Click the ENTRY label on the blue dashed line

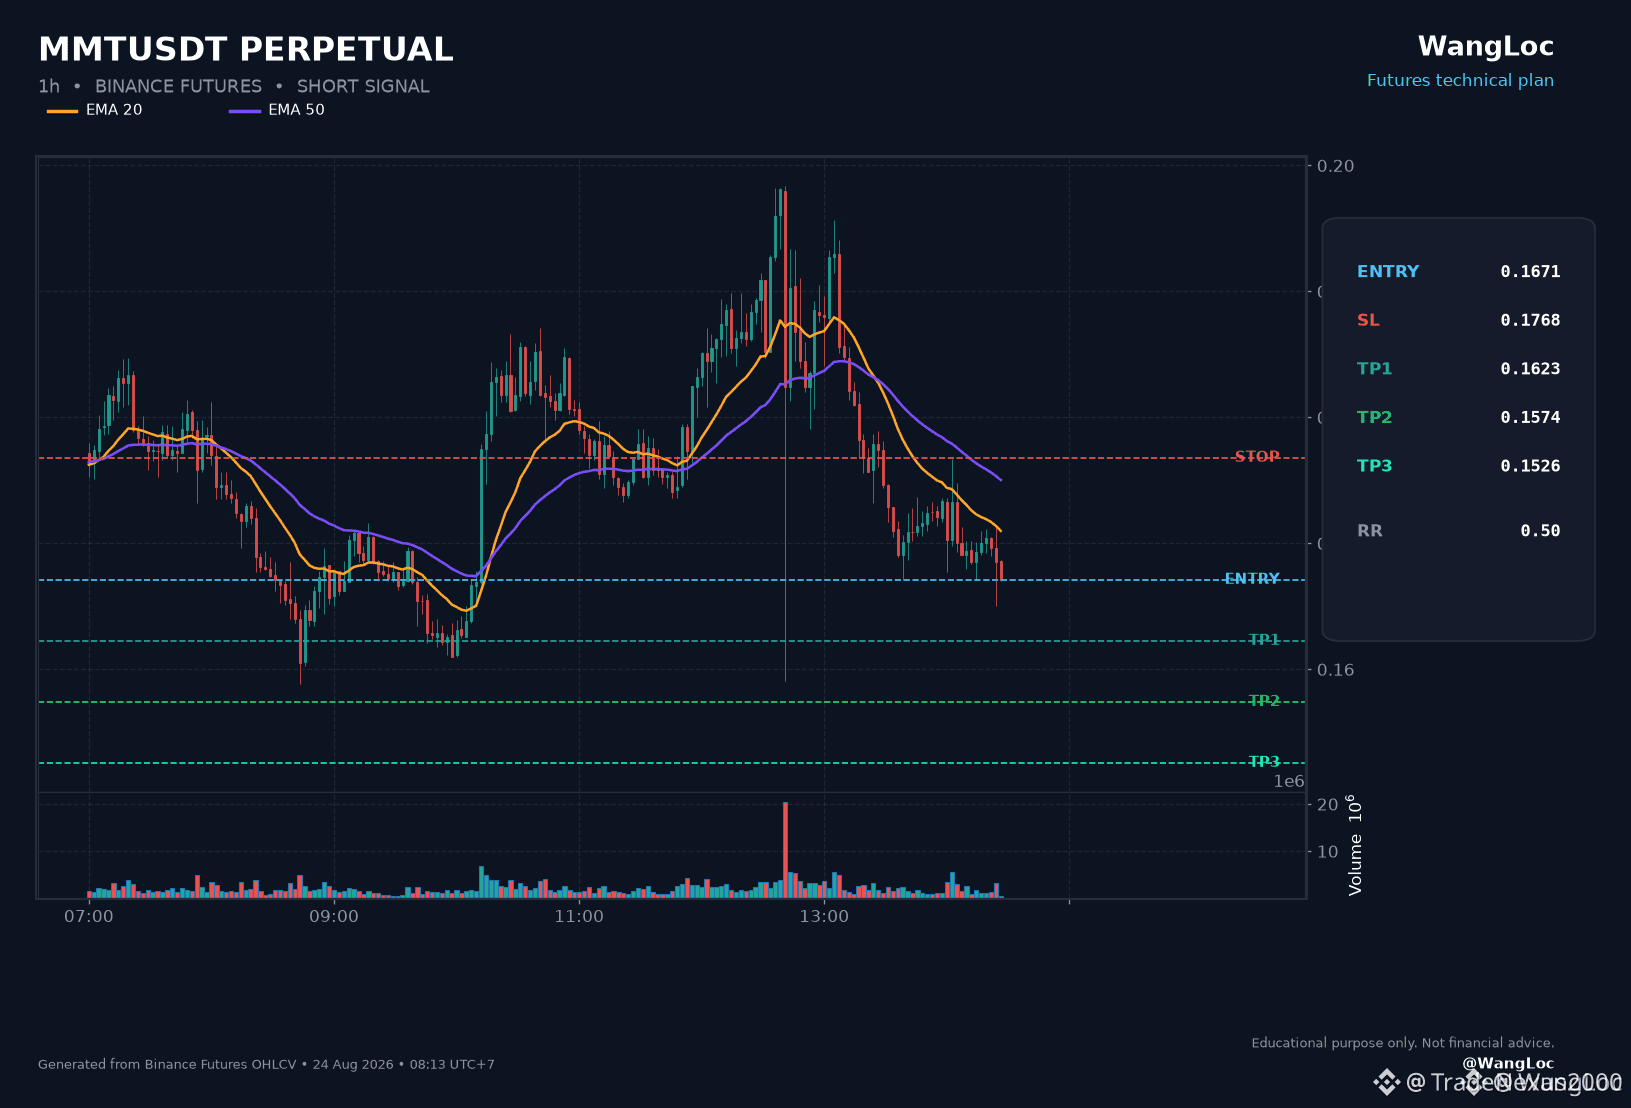[1252, 579]
